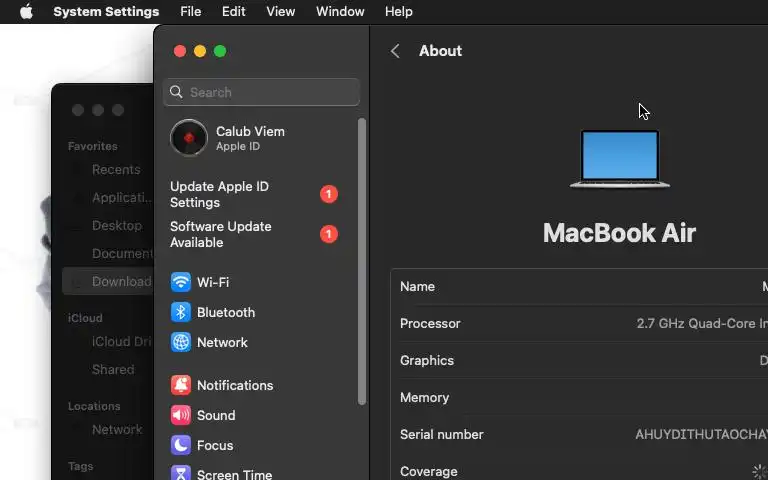The height and width of the screenshot is (480, 768).
Task: Click Locations header in Finder sidebar
Action: coord(94,406)
